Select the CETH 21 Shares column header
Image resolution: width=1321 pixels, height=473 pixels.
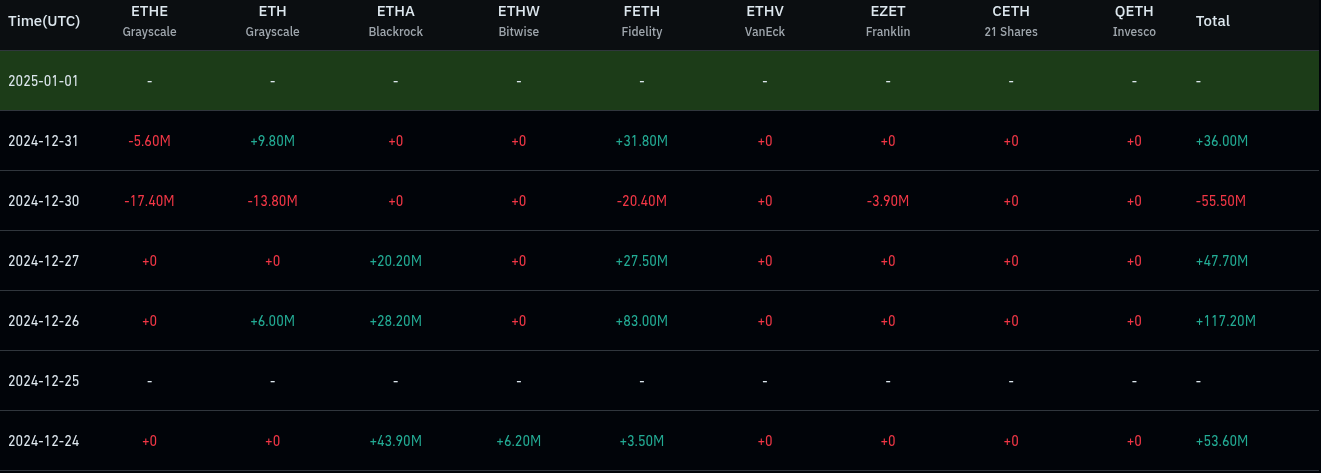pyautogui.click(x=1010, y=21)
